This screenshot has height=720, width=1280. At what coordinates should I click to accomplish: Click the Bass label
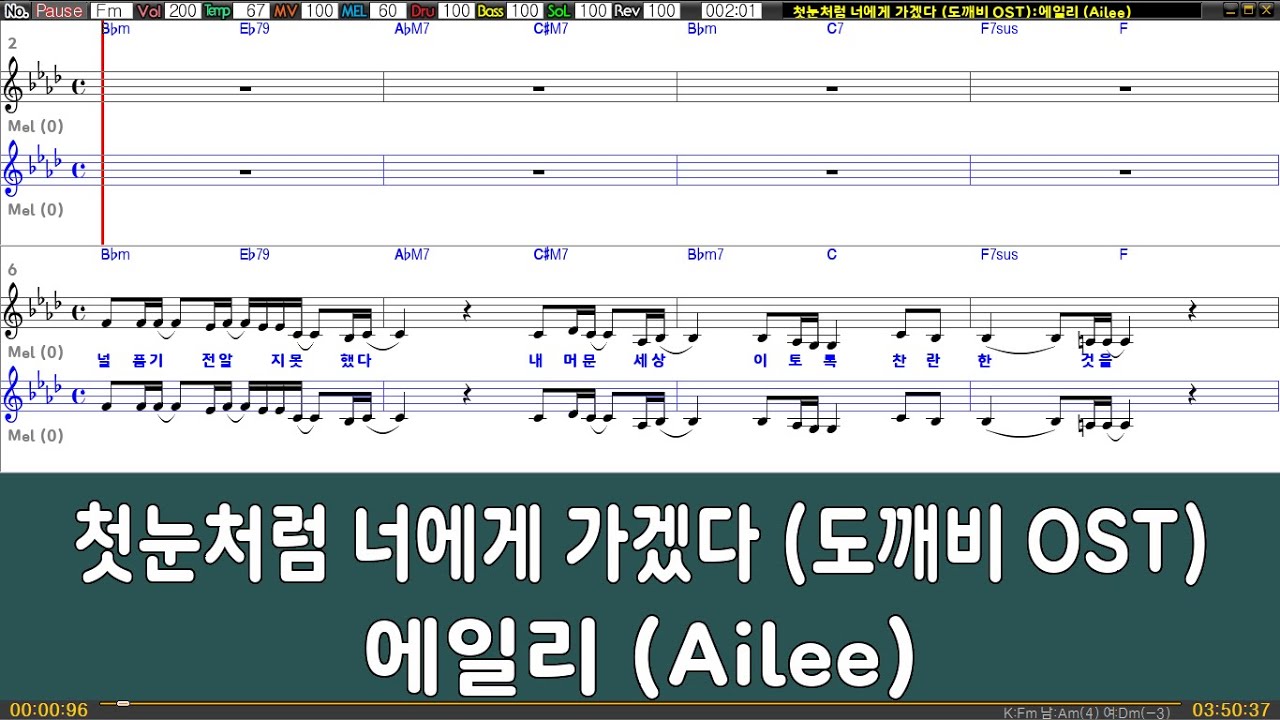[x=491, y=11]
